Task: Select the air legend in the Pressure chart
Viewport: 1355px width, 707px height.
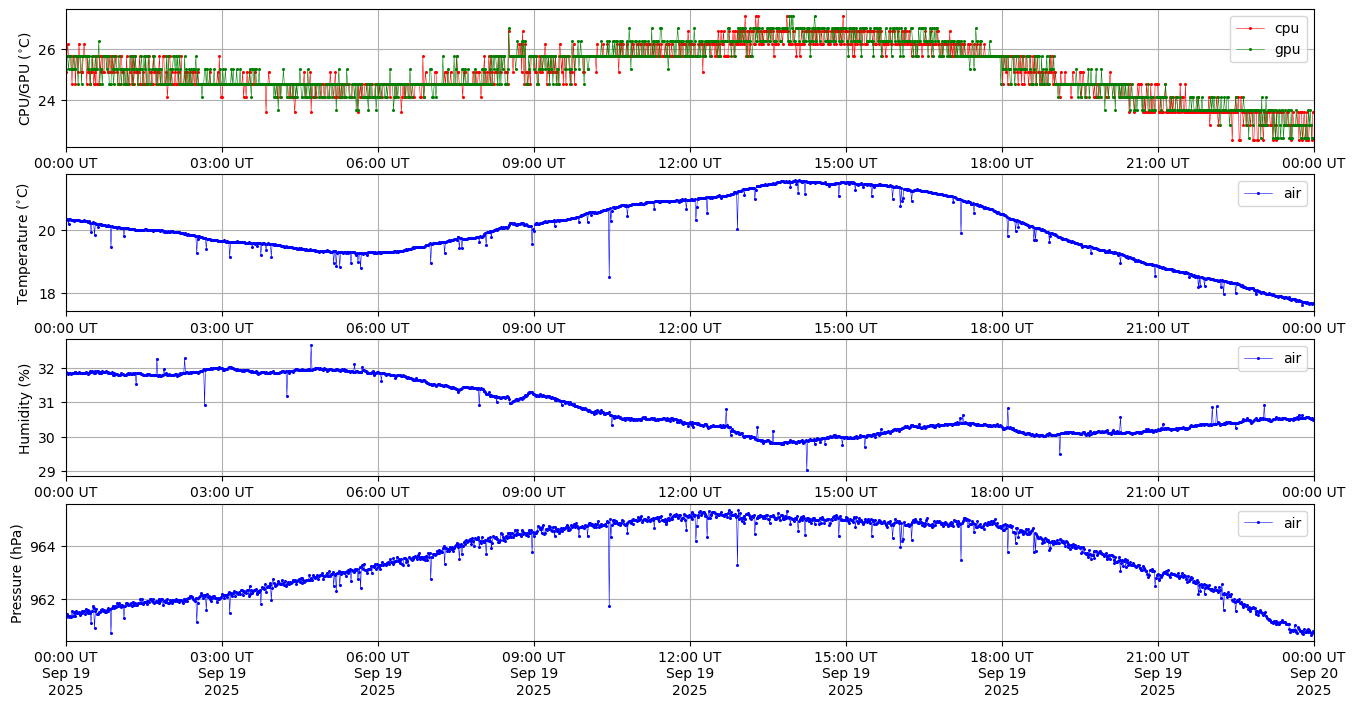Action: tap(1273, 523)
